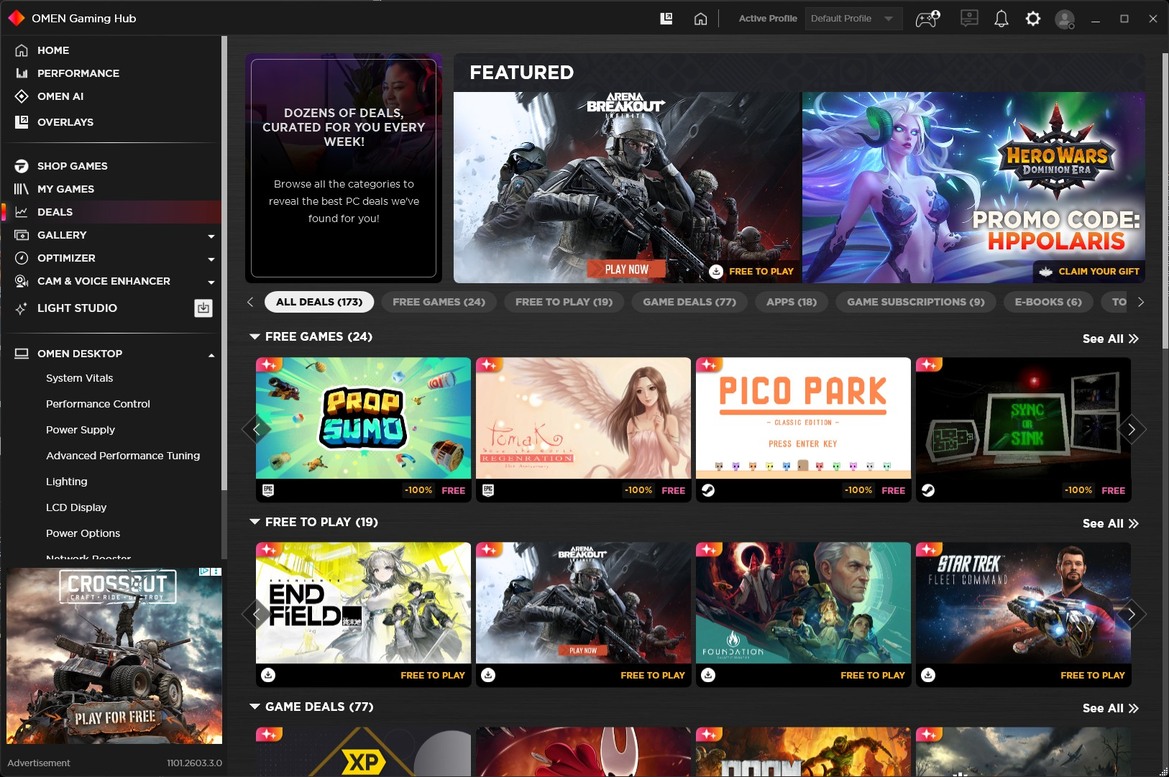Open Power Supply
Screen dimensions: 1169x777
click(x=81, y=430)
